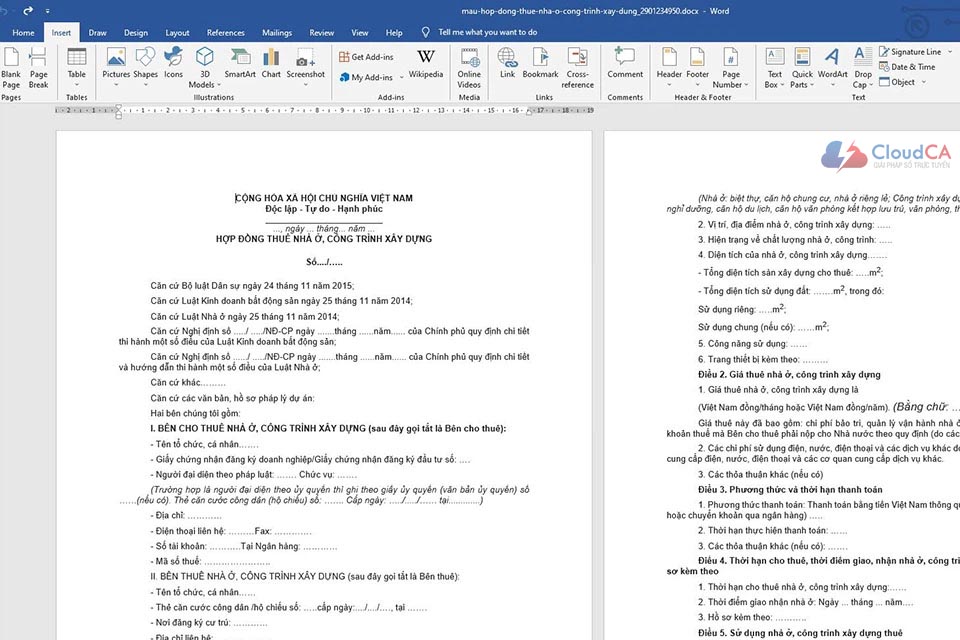Open Quick Parts menu
This screenshot has height=640, width=960.
(x=802, y=67)
